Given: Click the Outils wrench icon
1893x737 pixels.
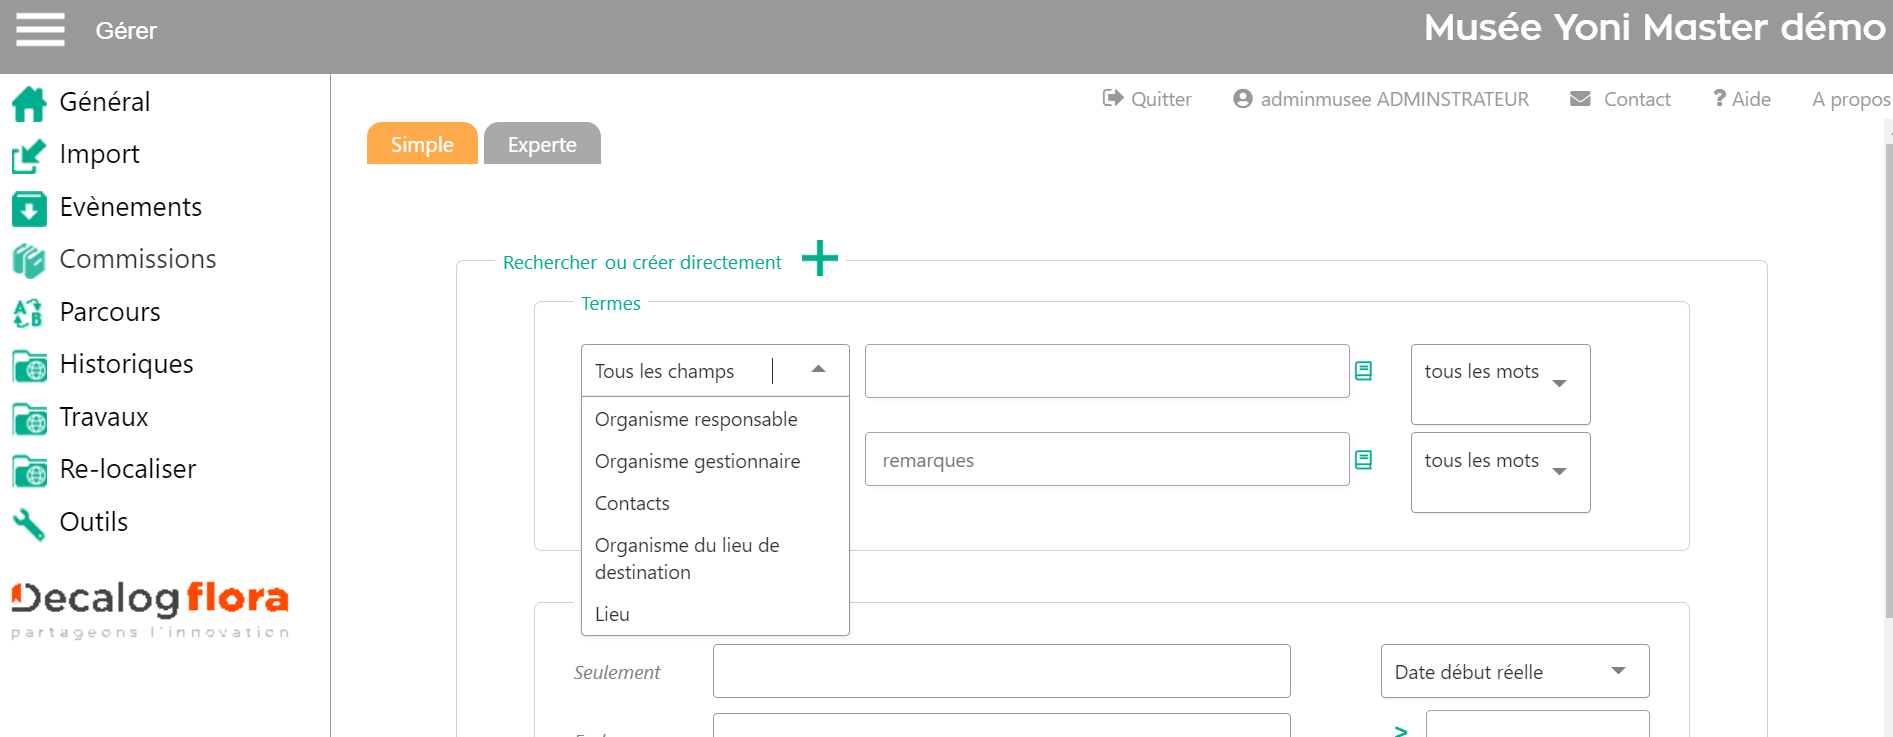Looking at the screenshot, I should coord(29,523).
